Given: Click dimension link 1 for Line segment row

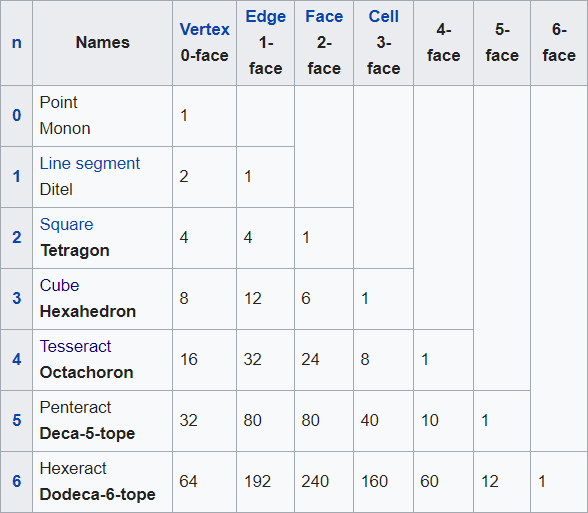Looking at the screenshot, I should [16, 176].
